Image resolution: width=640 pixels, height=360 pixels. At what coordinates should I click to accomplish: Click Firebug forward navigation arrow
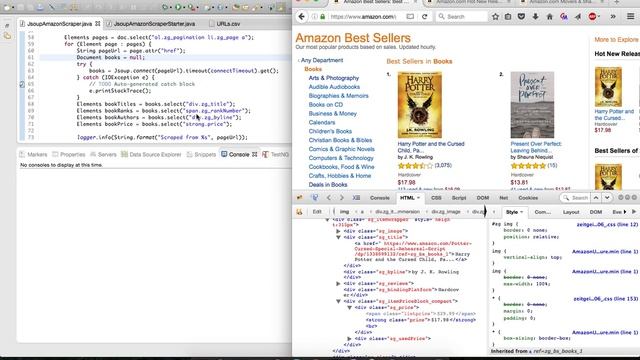(x=342, y=198)
